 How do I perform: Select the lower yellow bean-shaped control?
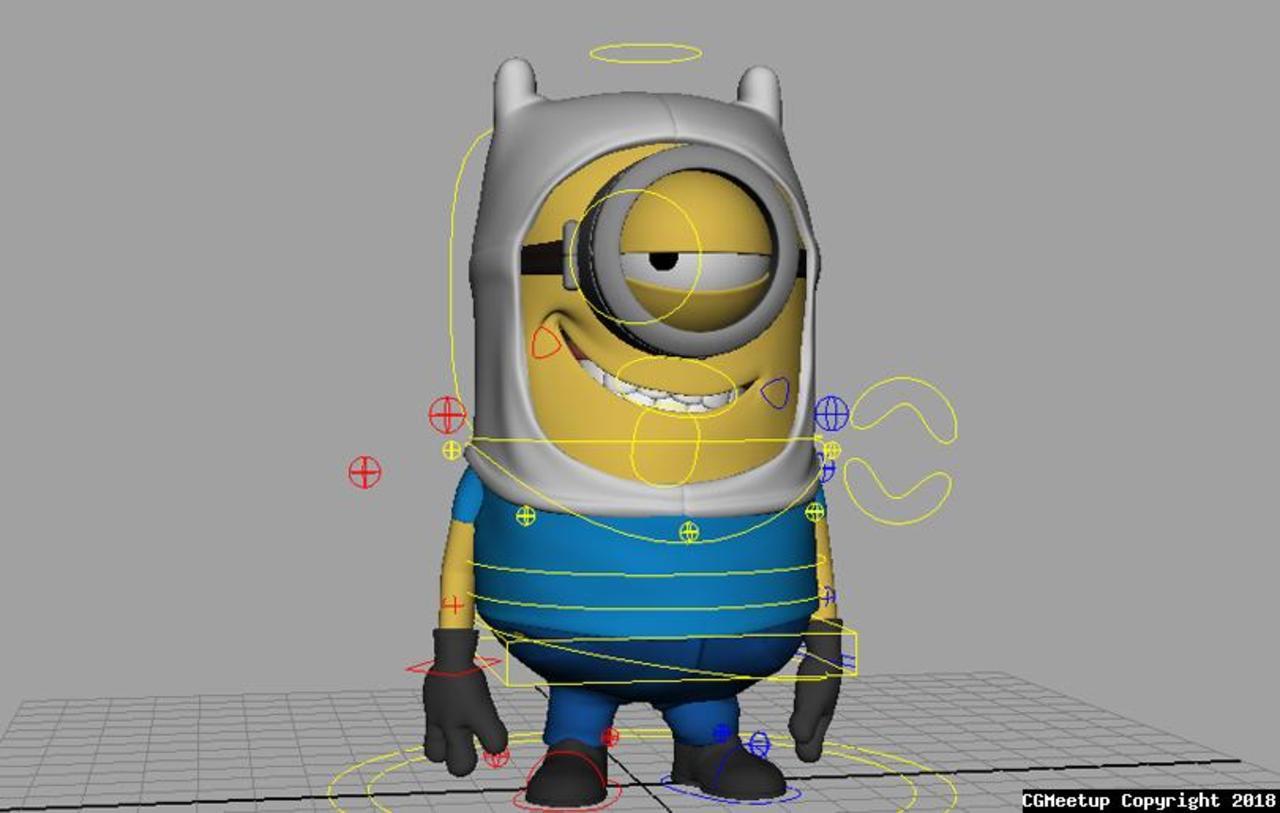click(x=897, y=491)
